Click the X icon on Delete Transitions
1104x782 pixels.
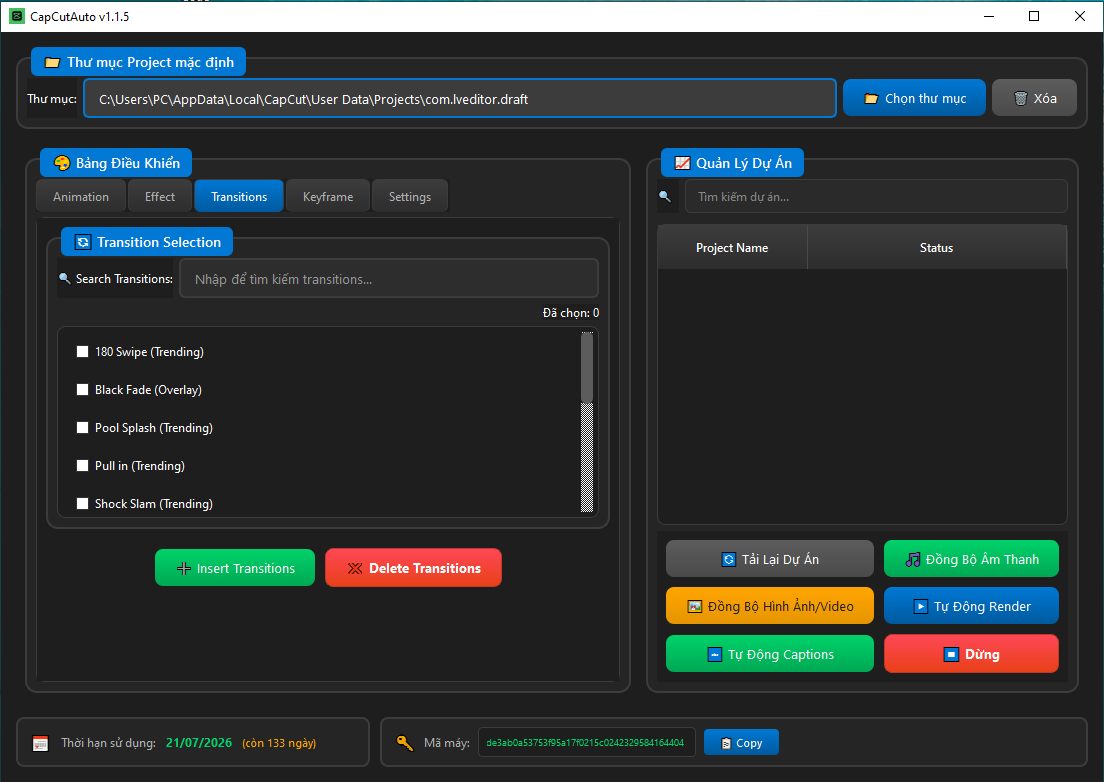click(x=355, y=568)
